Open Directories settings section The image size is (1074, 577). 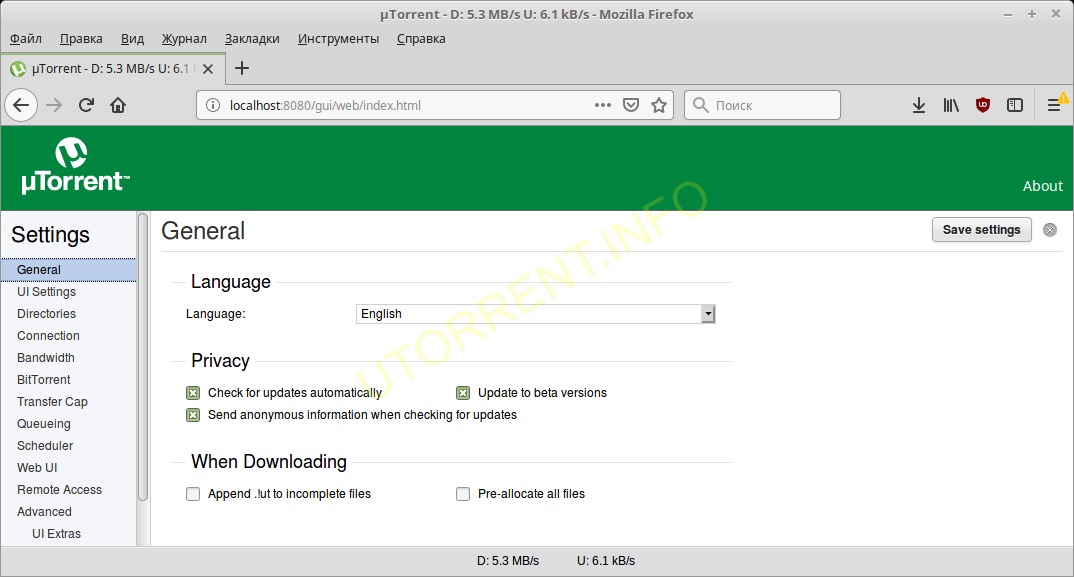tap(47, 314)
